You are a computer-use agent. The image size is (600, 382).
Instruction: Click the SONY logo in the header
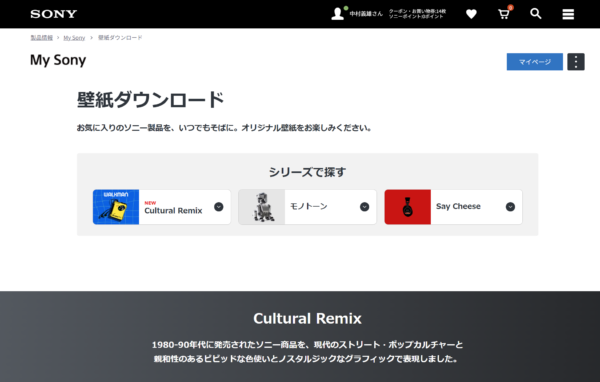[x=54, y=14]
